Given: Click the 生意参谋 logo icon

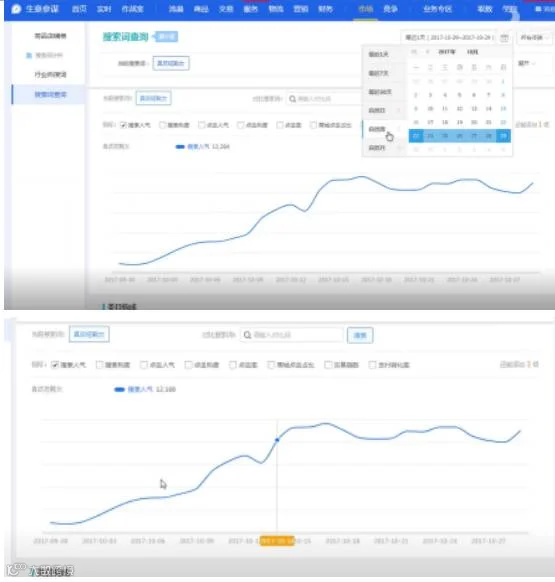Looking at the screenshot, I should [16, 9].
